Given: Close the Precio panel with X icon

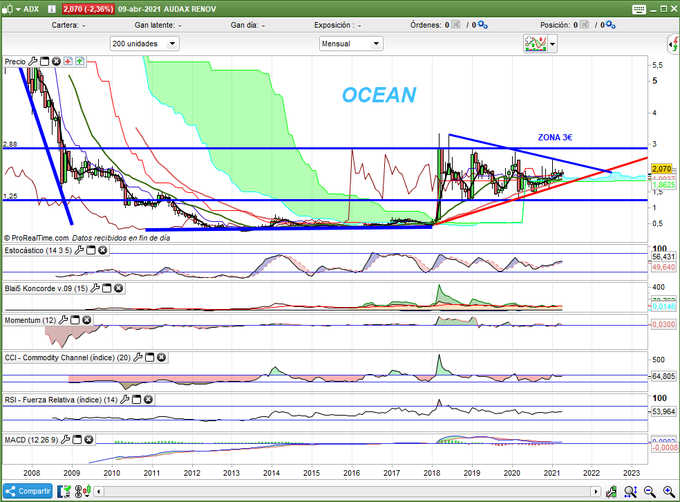Looking at the screenshot, I should [56, 62].
